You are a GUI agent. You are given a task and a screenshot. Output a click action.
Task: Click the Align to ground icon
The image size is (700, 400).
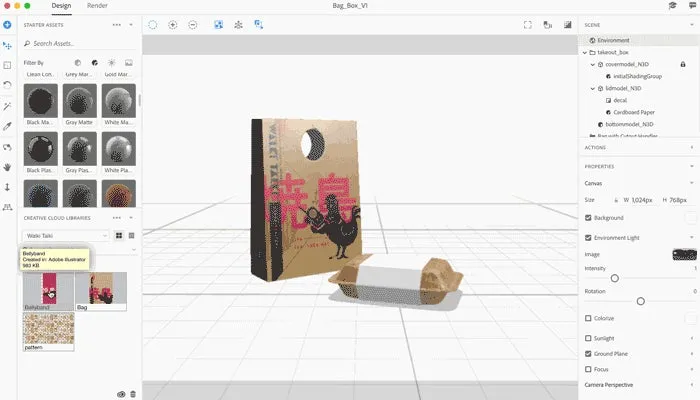238,25
